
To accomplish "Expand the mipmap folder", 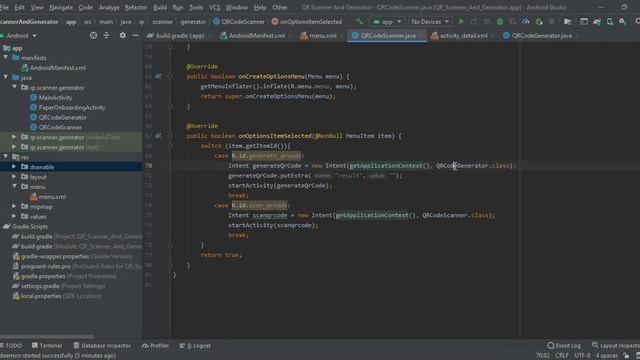I will (14, 207).
